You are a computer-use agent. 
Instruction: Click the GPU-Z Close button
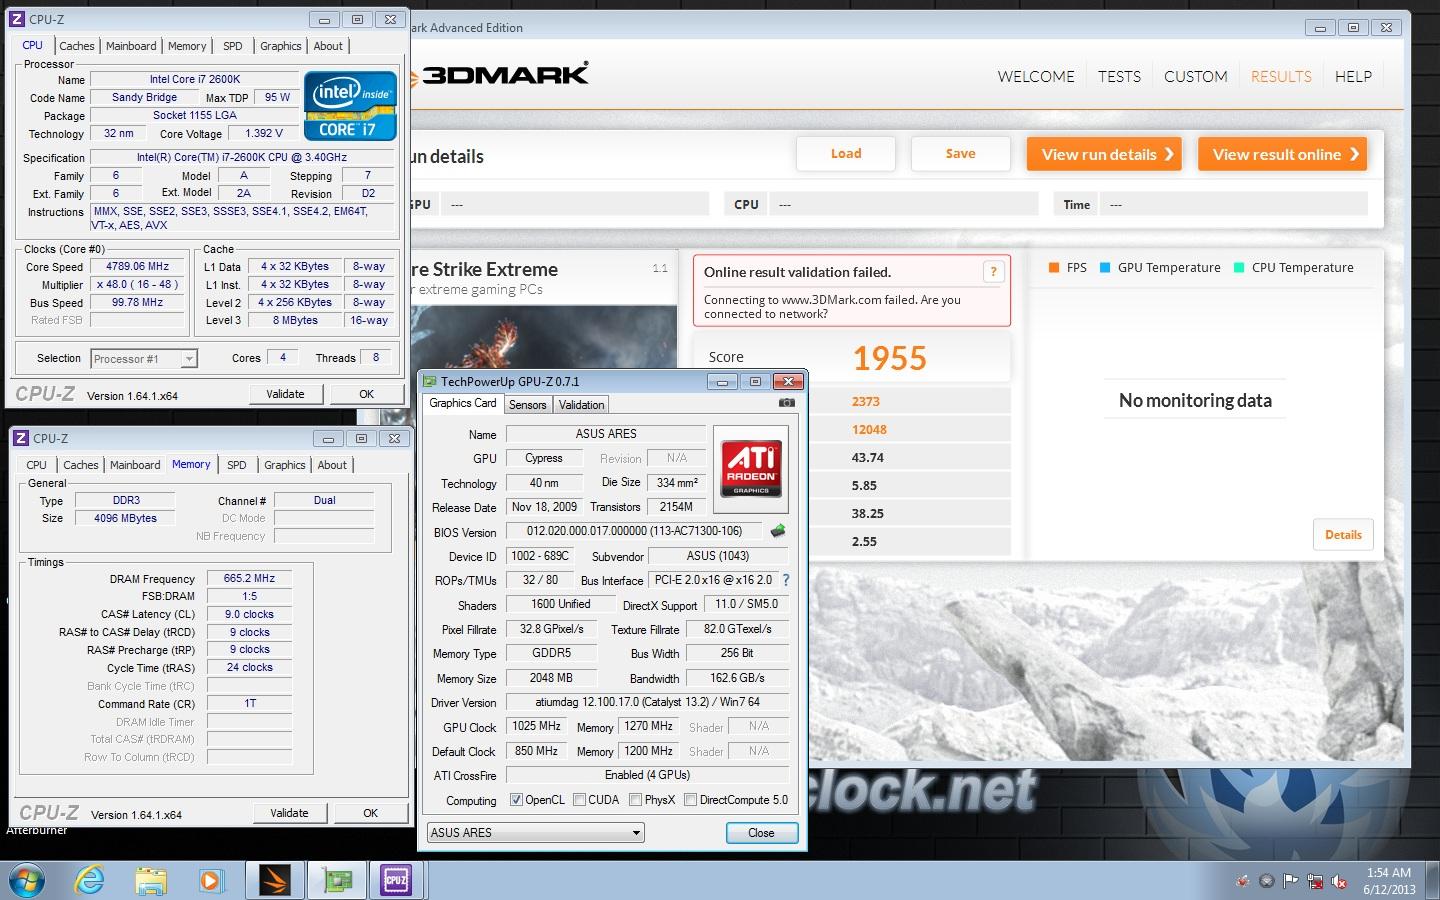click(761, 833)
